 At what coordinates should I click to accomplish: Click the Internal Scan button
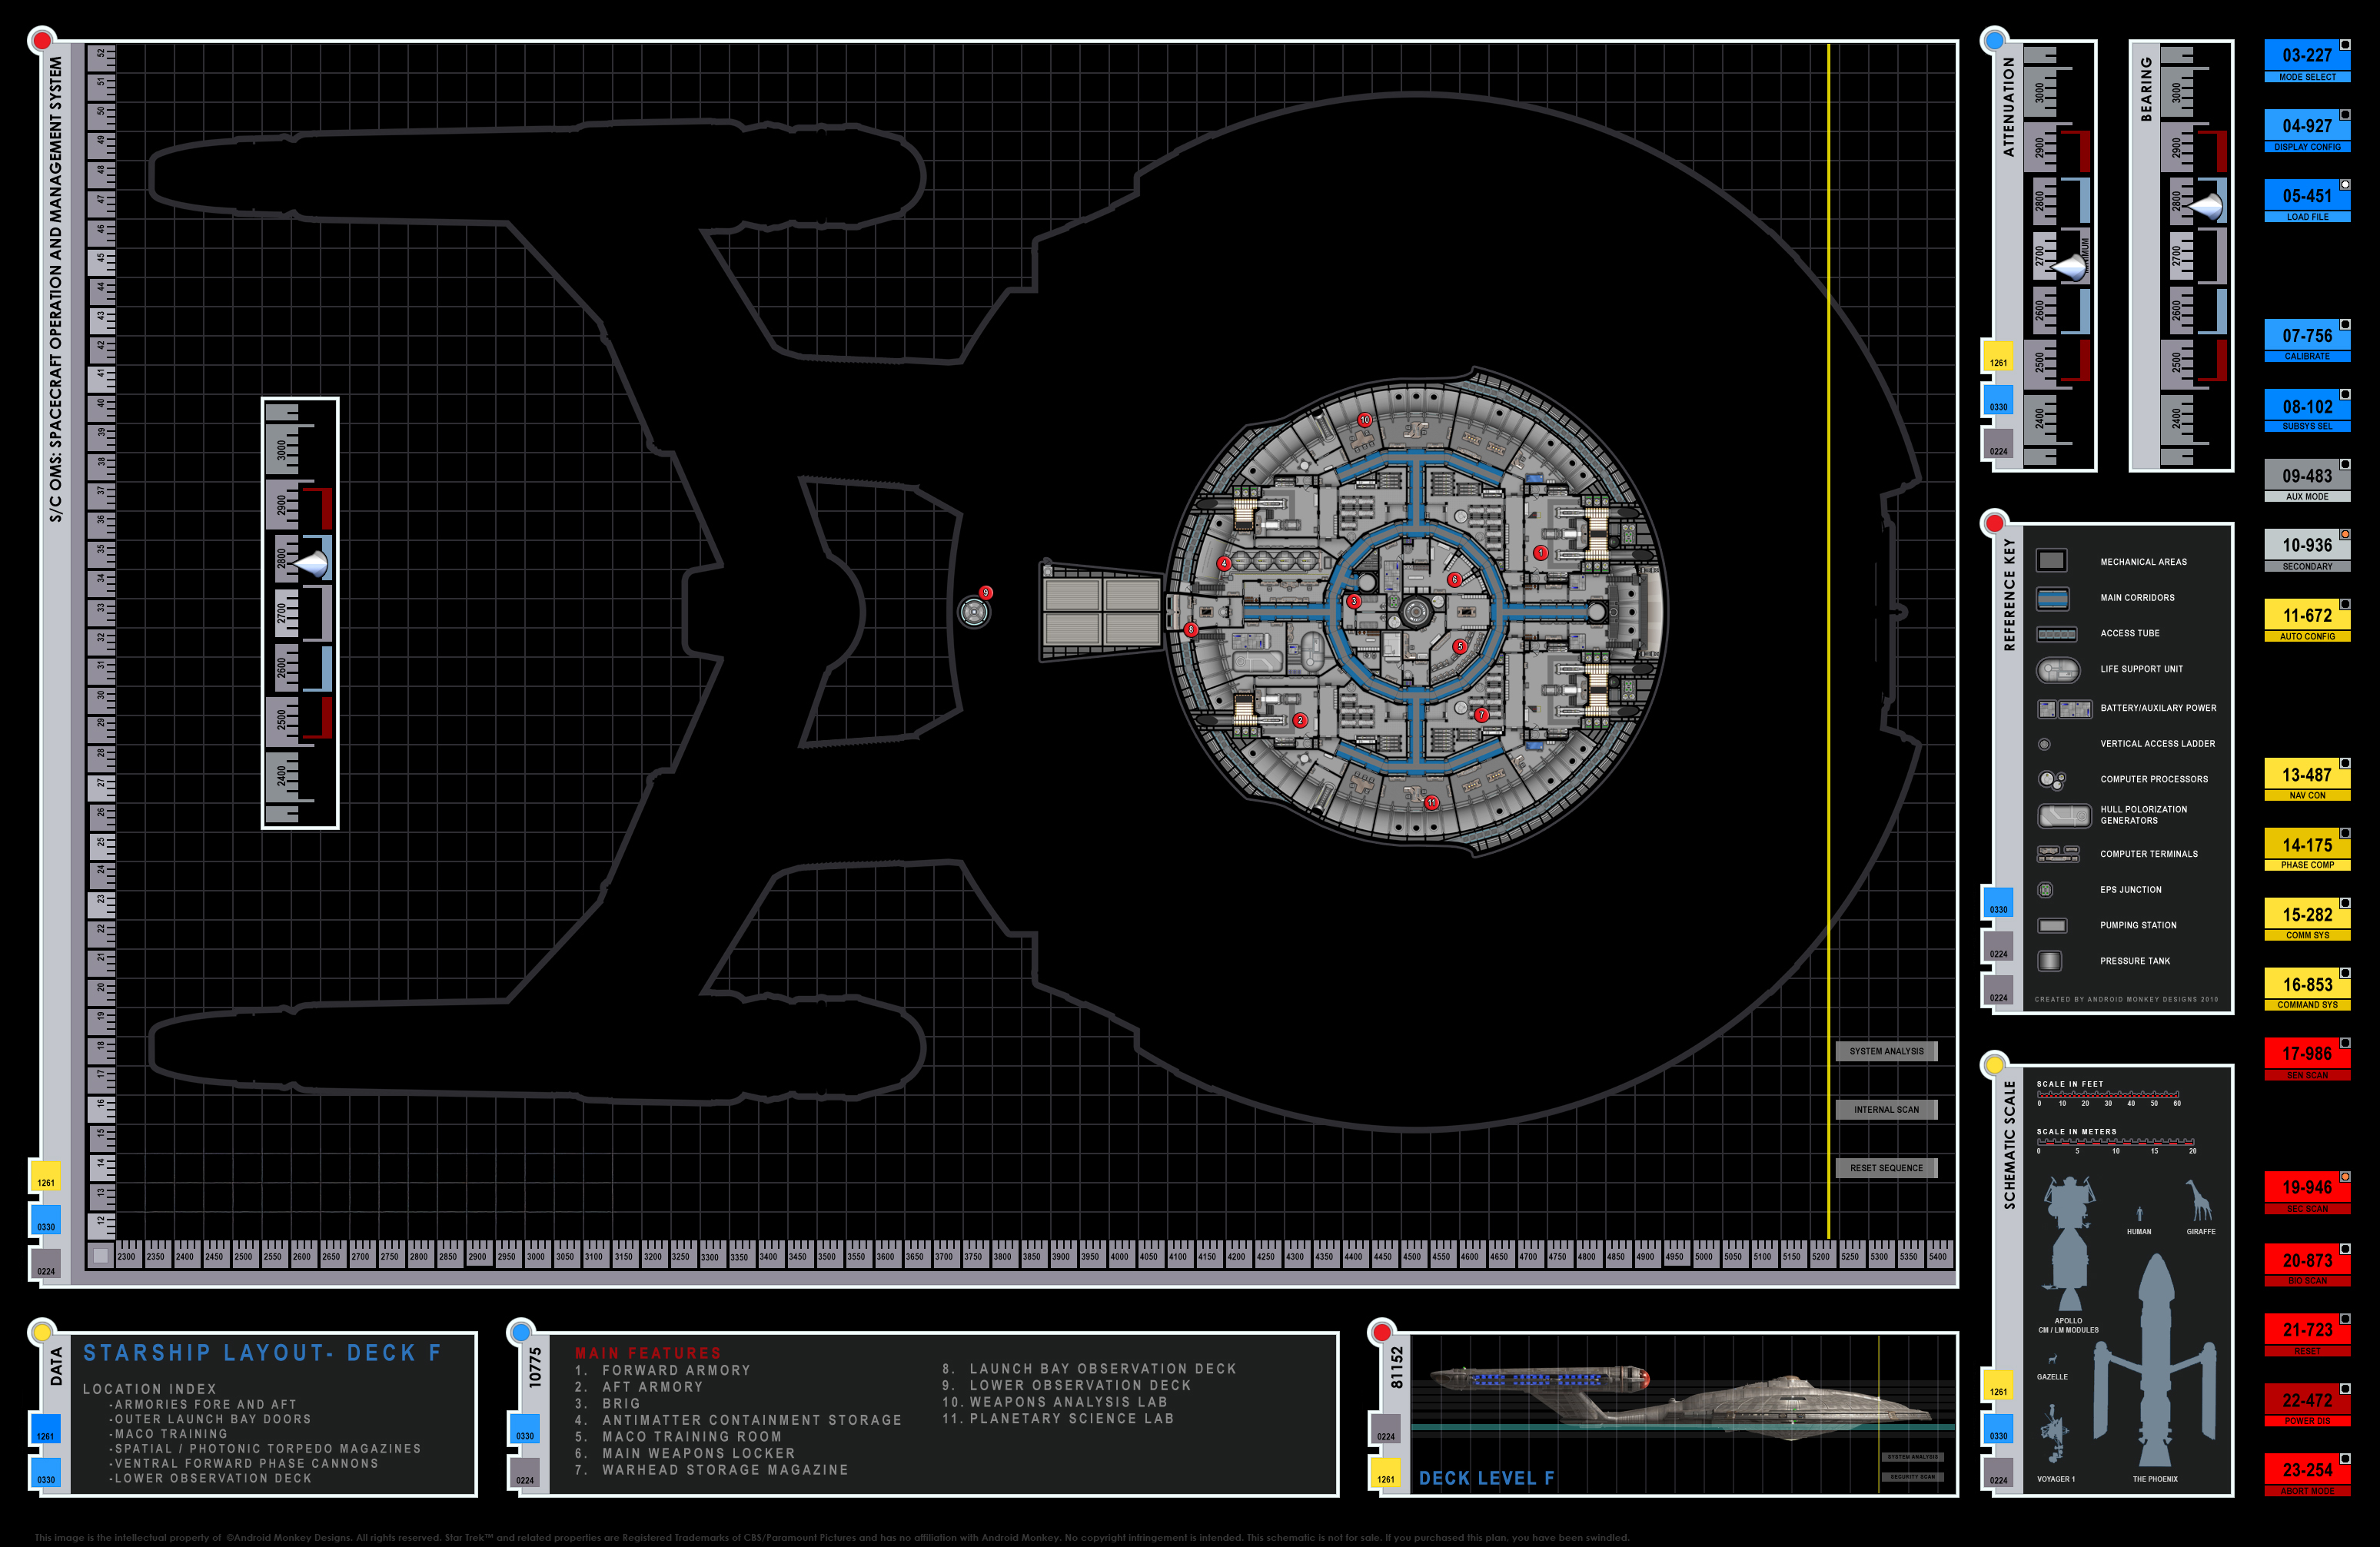pos(1886,1110)
